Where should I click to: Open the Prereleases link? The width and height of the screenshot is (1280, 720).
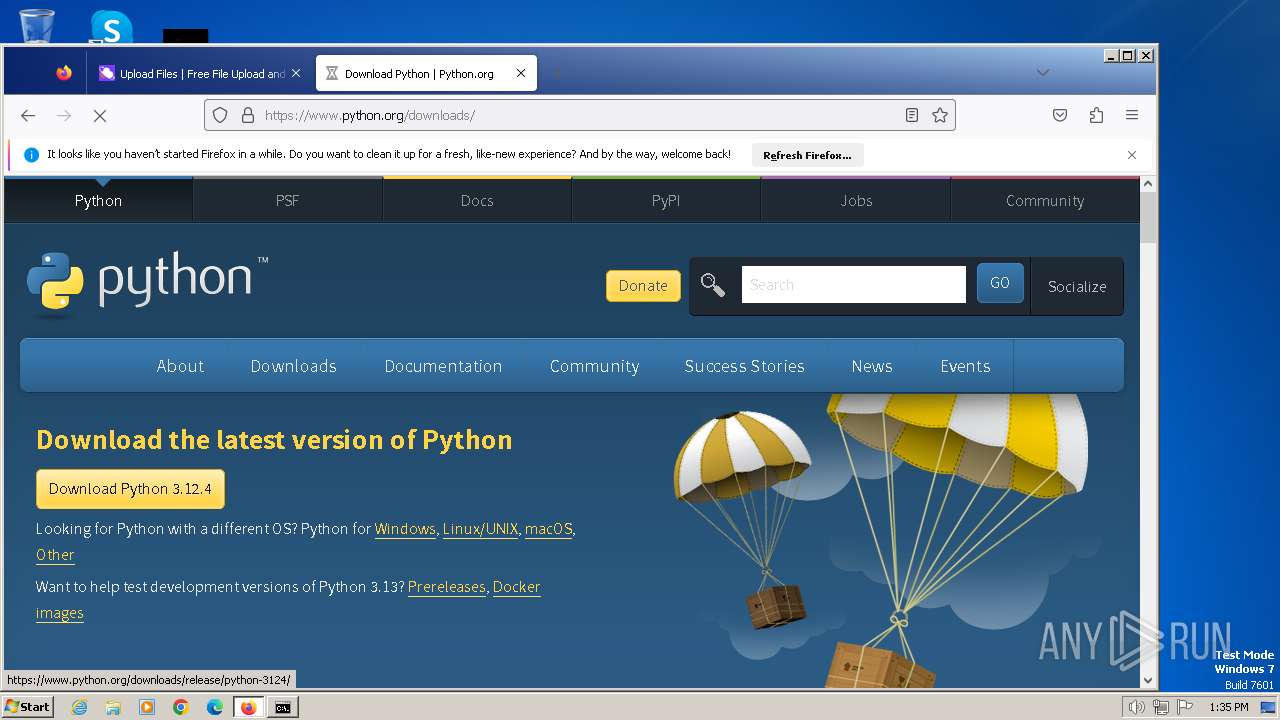[x=447, y=586]
